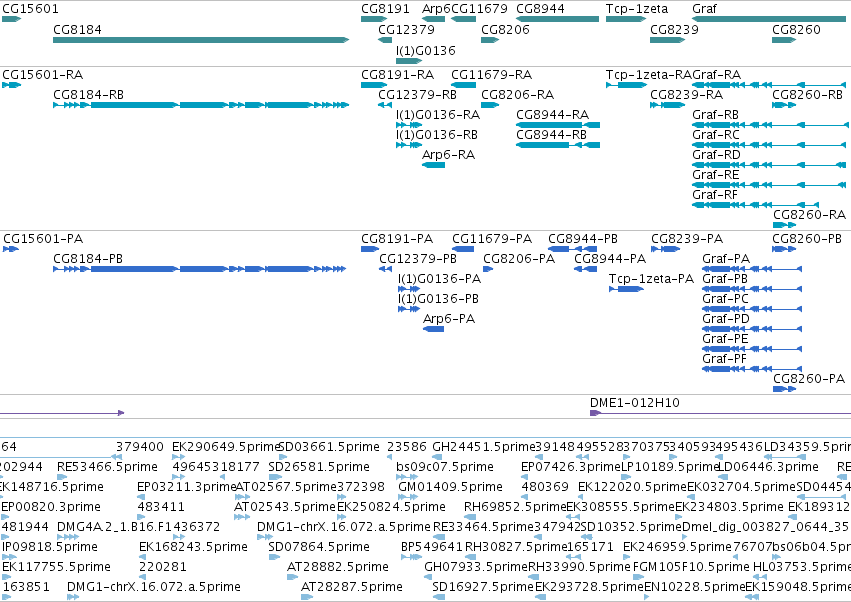Select the CG8944-PB protein label

[583, 239]
